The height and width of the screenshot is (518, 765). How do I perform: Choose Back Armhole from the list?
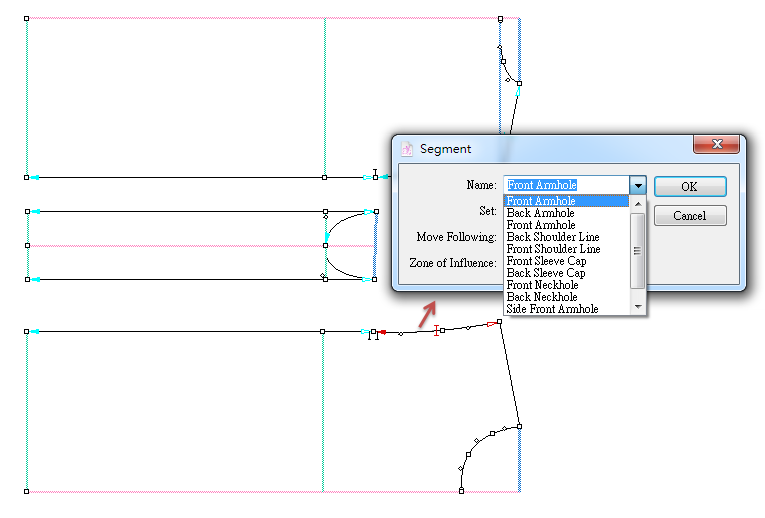(x=541, y=213)
